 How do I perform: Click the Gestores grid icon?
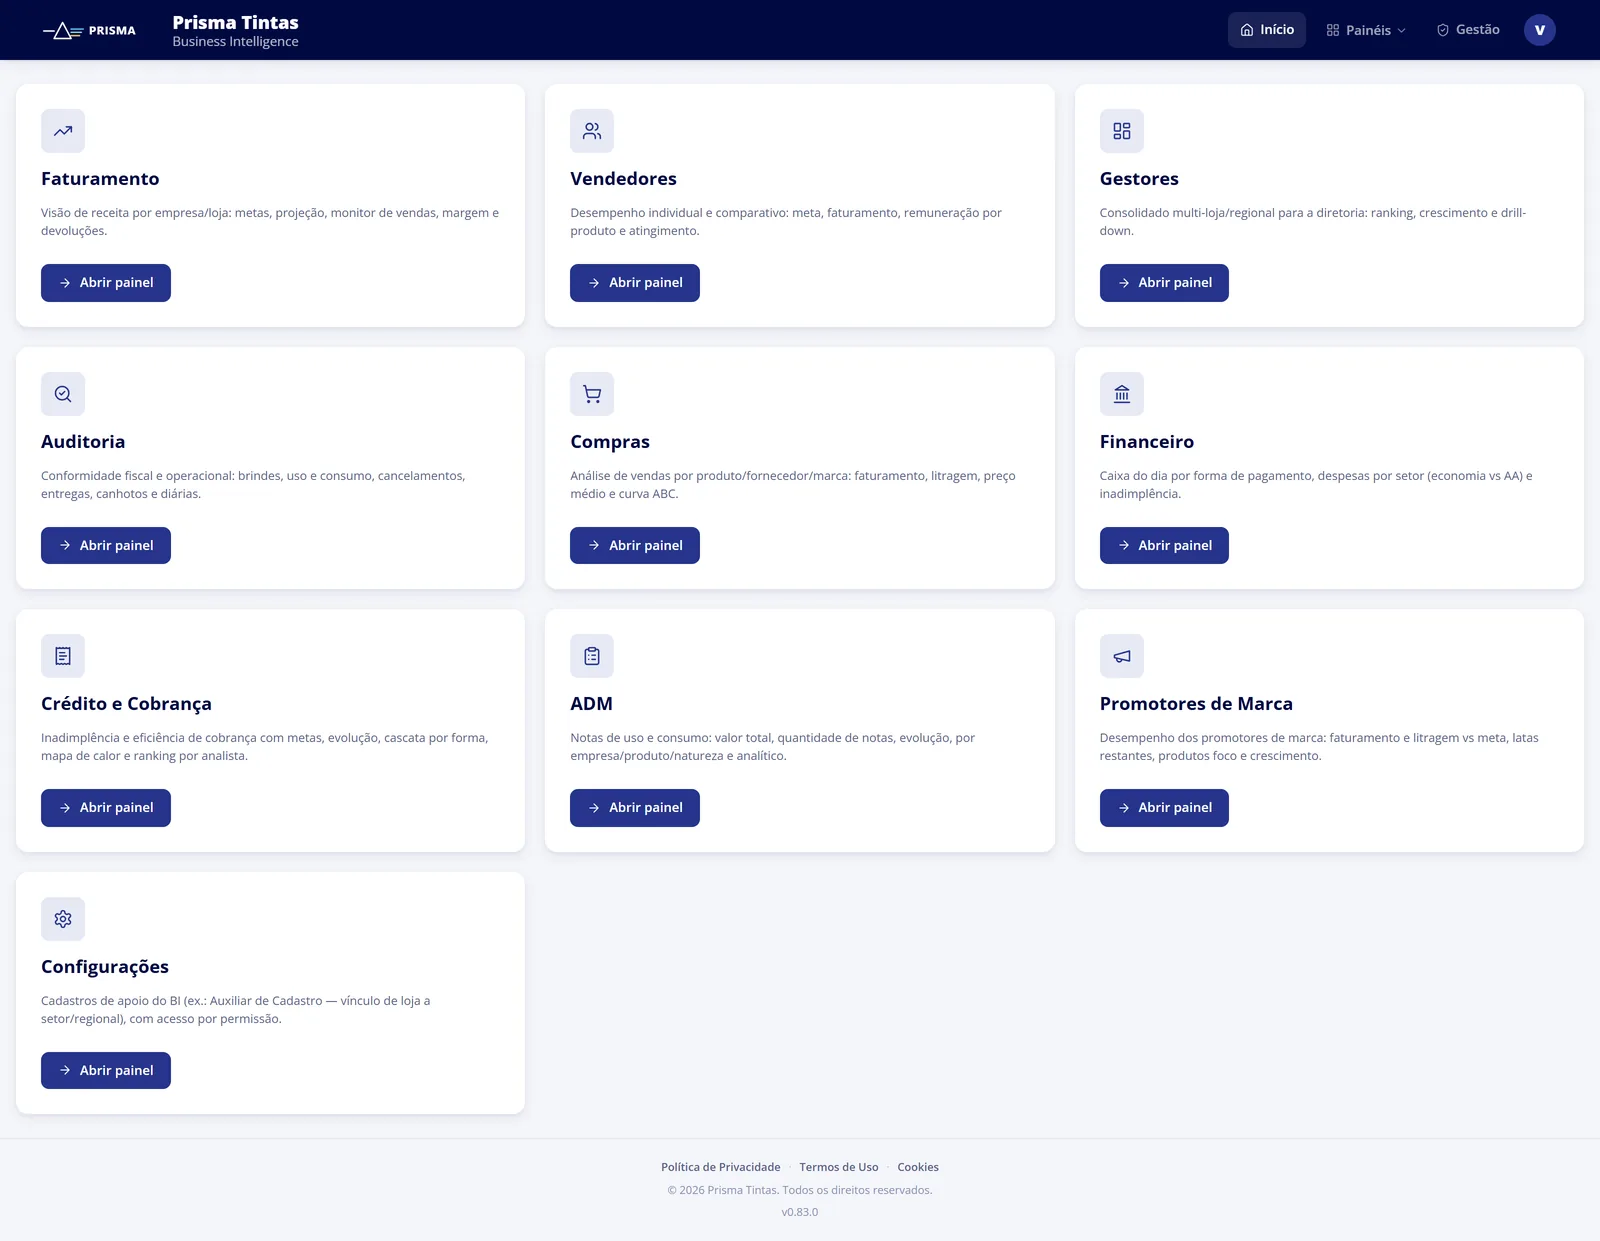(1122, 131)
